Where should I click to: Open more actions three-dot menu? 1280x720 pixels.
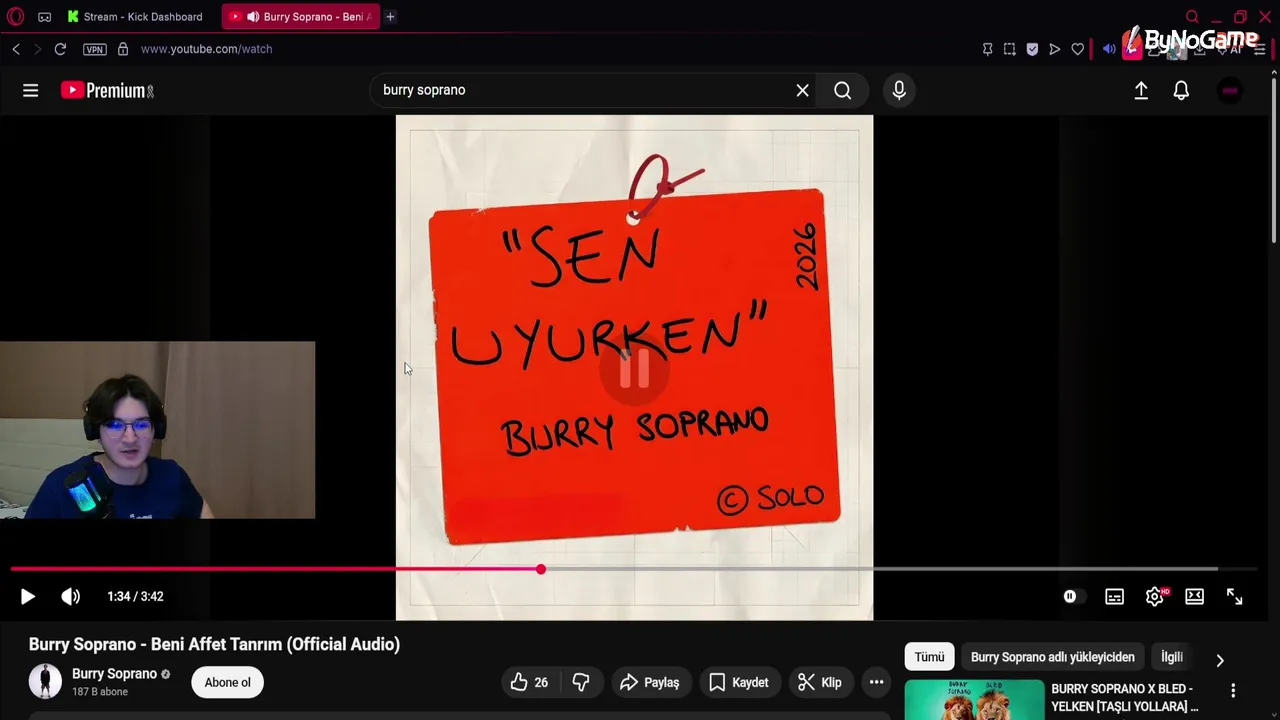(x=876, y=683)
